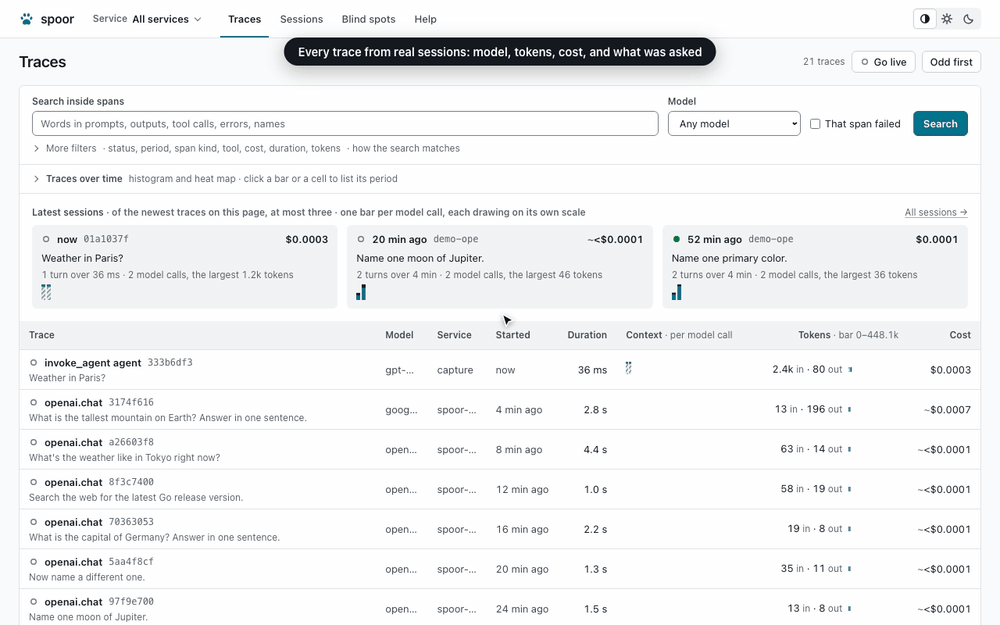Click green status dot on 52 min ago session
Screen dimensions: 1000x625
point(676,239)
